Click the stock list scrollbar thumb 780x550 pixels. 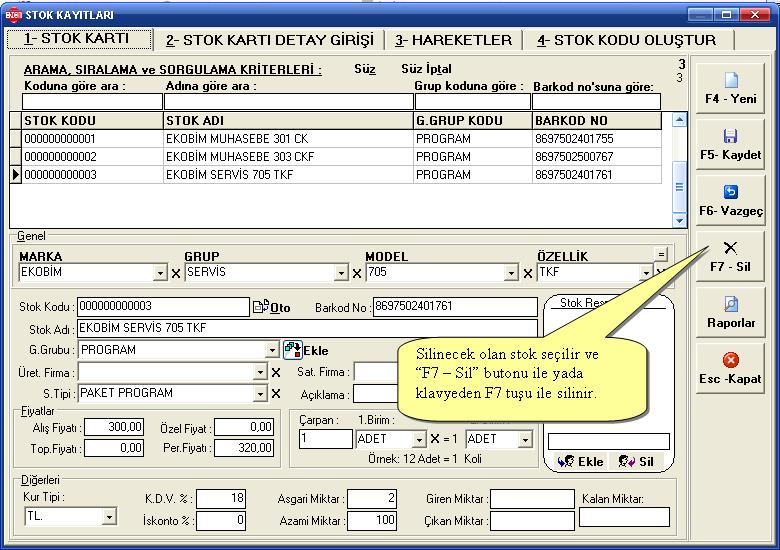coord(679,187)
